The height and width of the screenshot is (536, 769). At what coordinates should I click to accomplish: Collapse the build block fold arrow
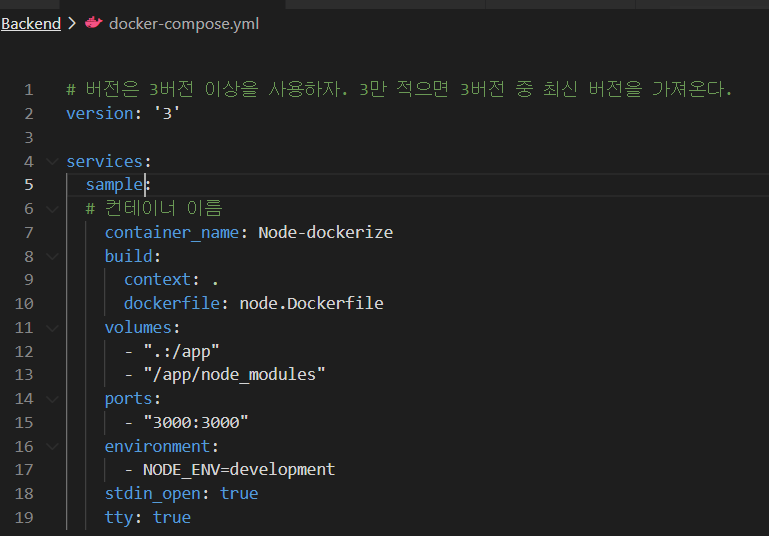(52, 256)
